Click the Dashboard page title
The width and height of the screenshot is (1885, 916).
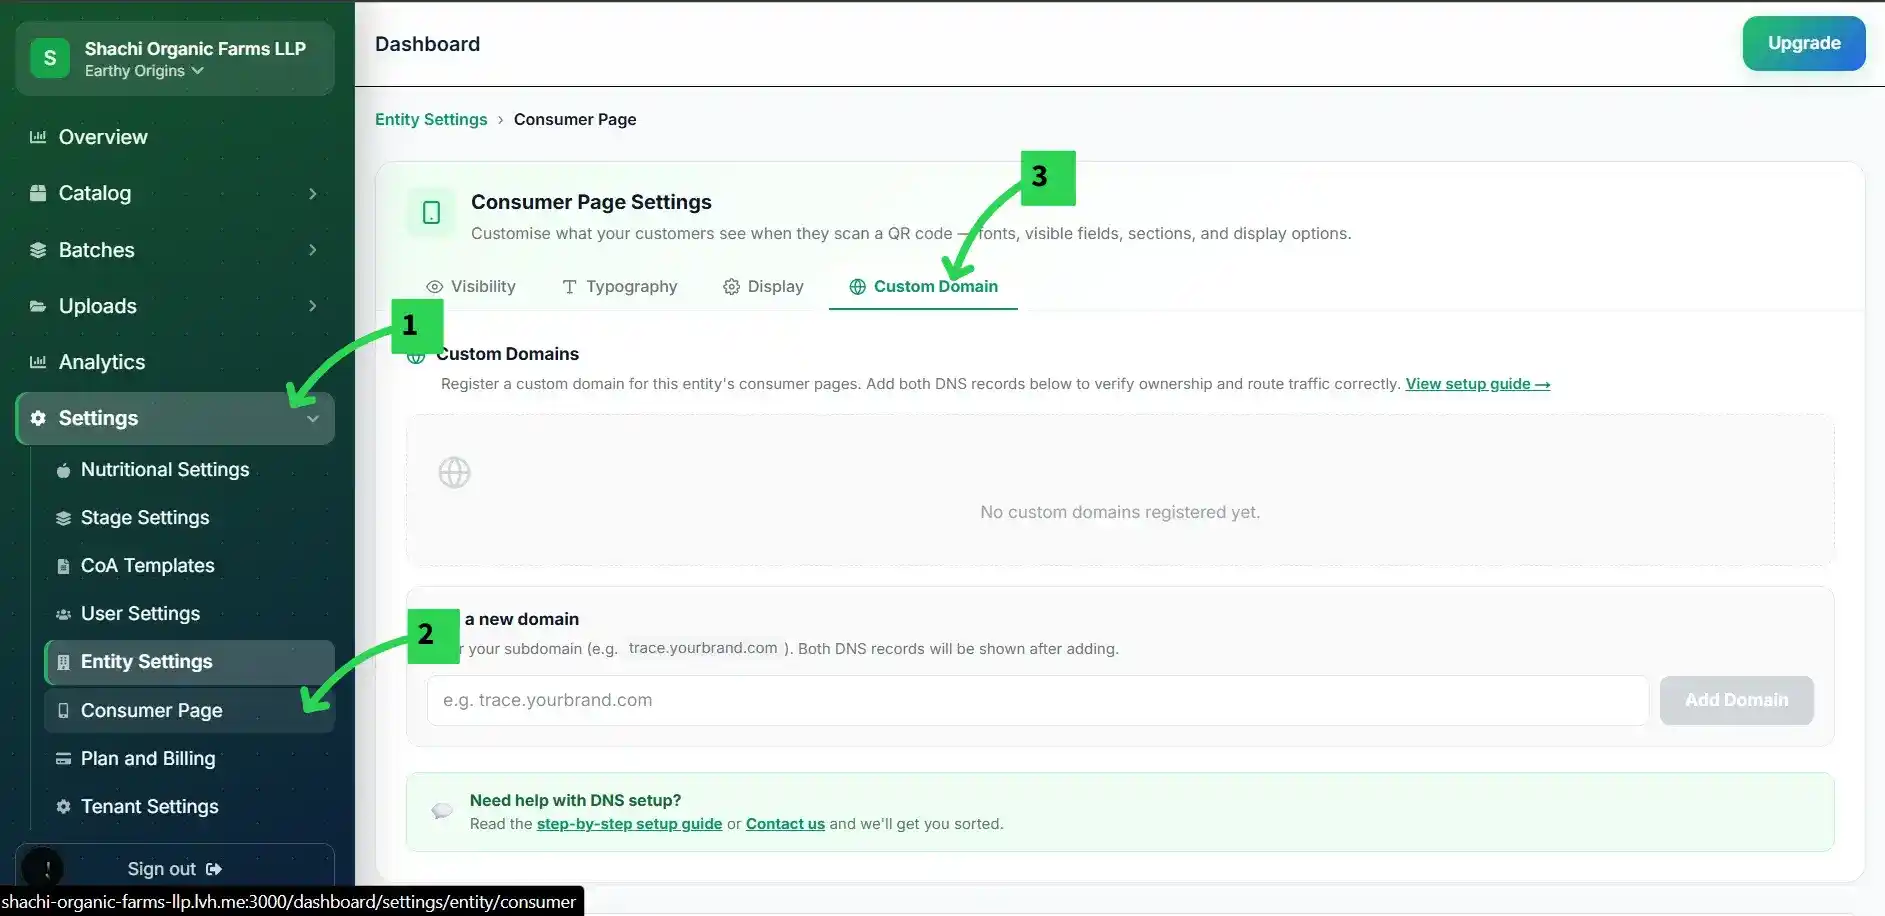[427, 44]
